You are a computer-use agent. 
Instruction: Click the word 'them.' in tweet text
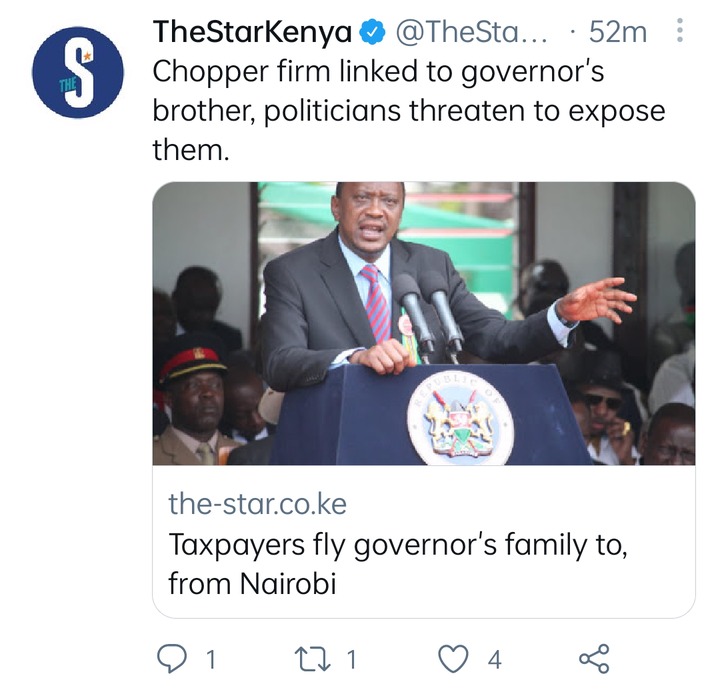[x=191, y=150]
